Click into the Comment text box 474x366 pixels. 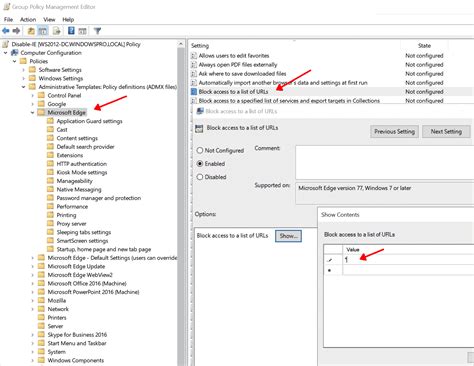pyautogui.click(x=385, y=162)
